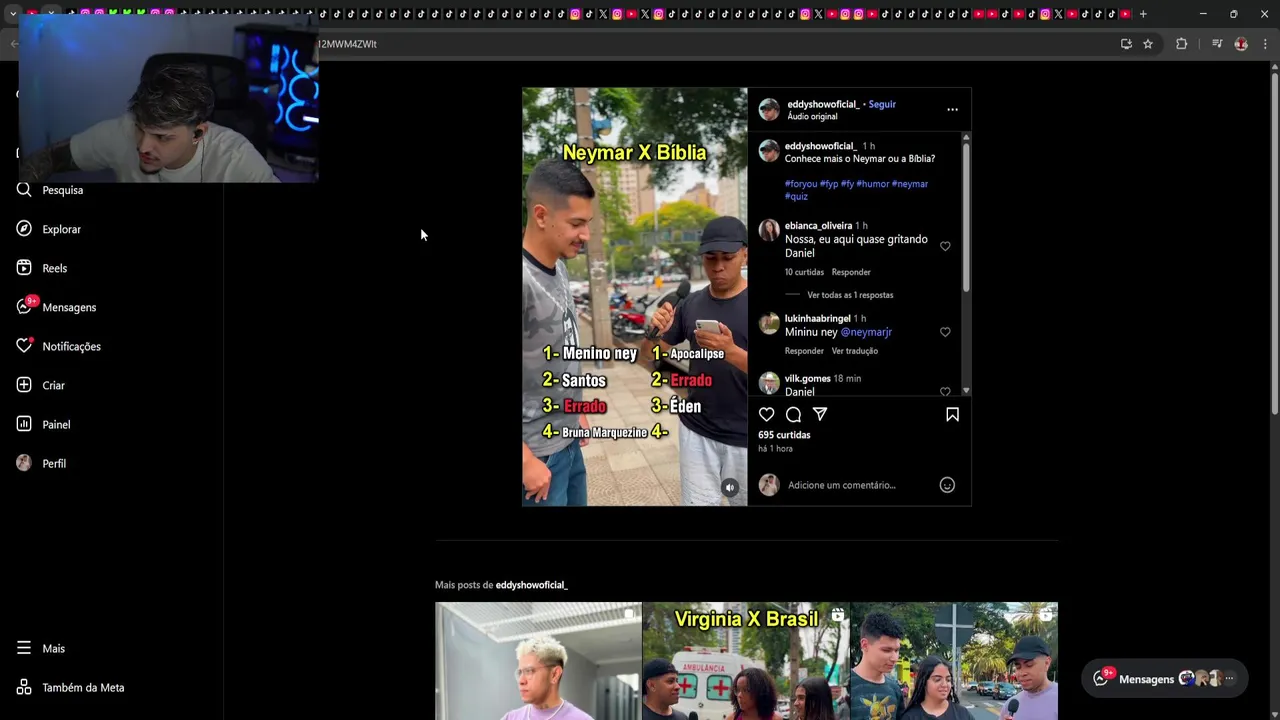Image resolution: width=1280 pixels, height=720 pixels.
Task: Open the rightmost street interview thumbnail
Action: point(954,661)
